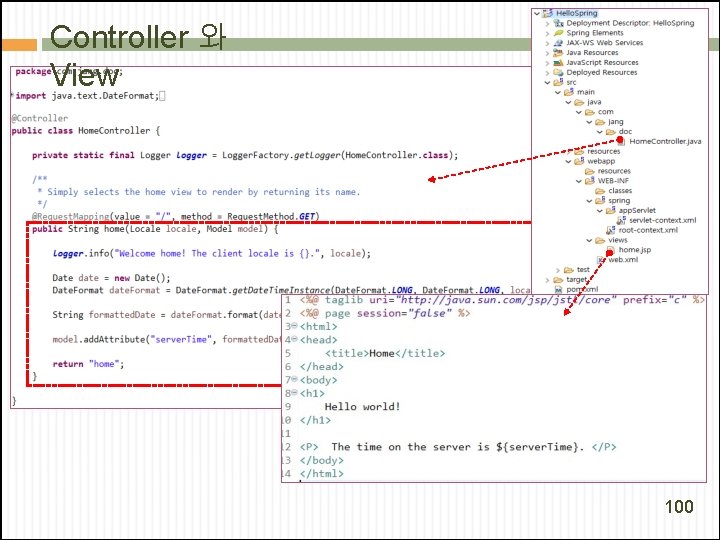Screen dimensions: 720x540
Task: Select HomeController.java in project tree
Action: click(665, 141)
